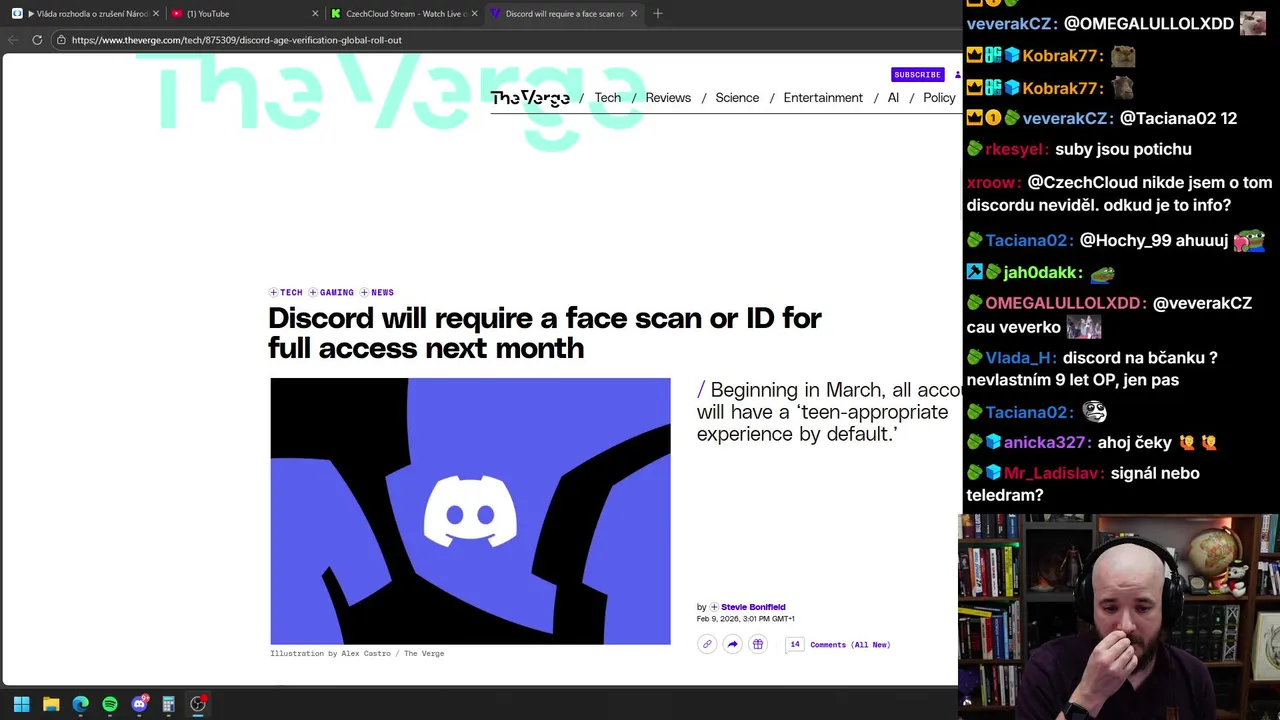Close the Discord article tab
Viewport: 1280px width, 720px height.
point(633,14)
